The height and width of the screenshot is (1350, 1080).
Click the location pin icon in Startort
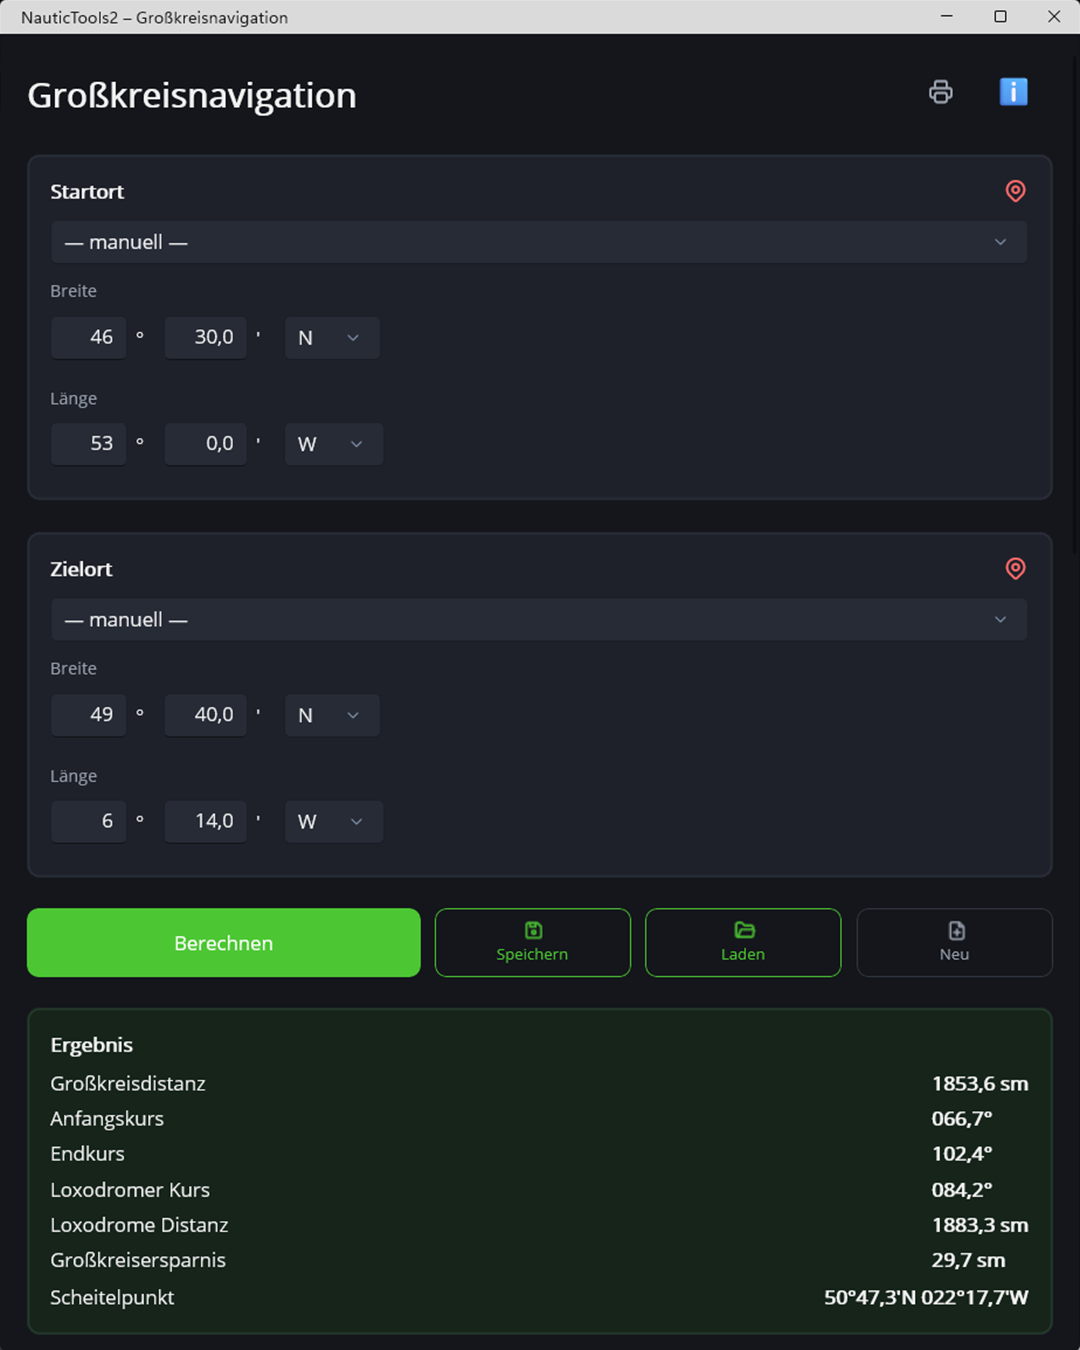1015,191
